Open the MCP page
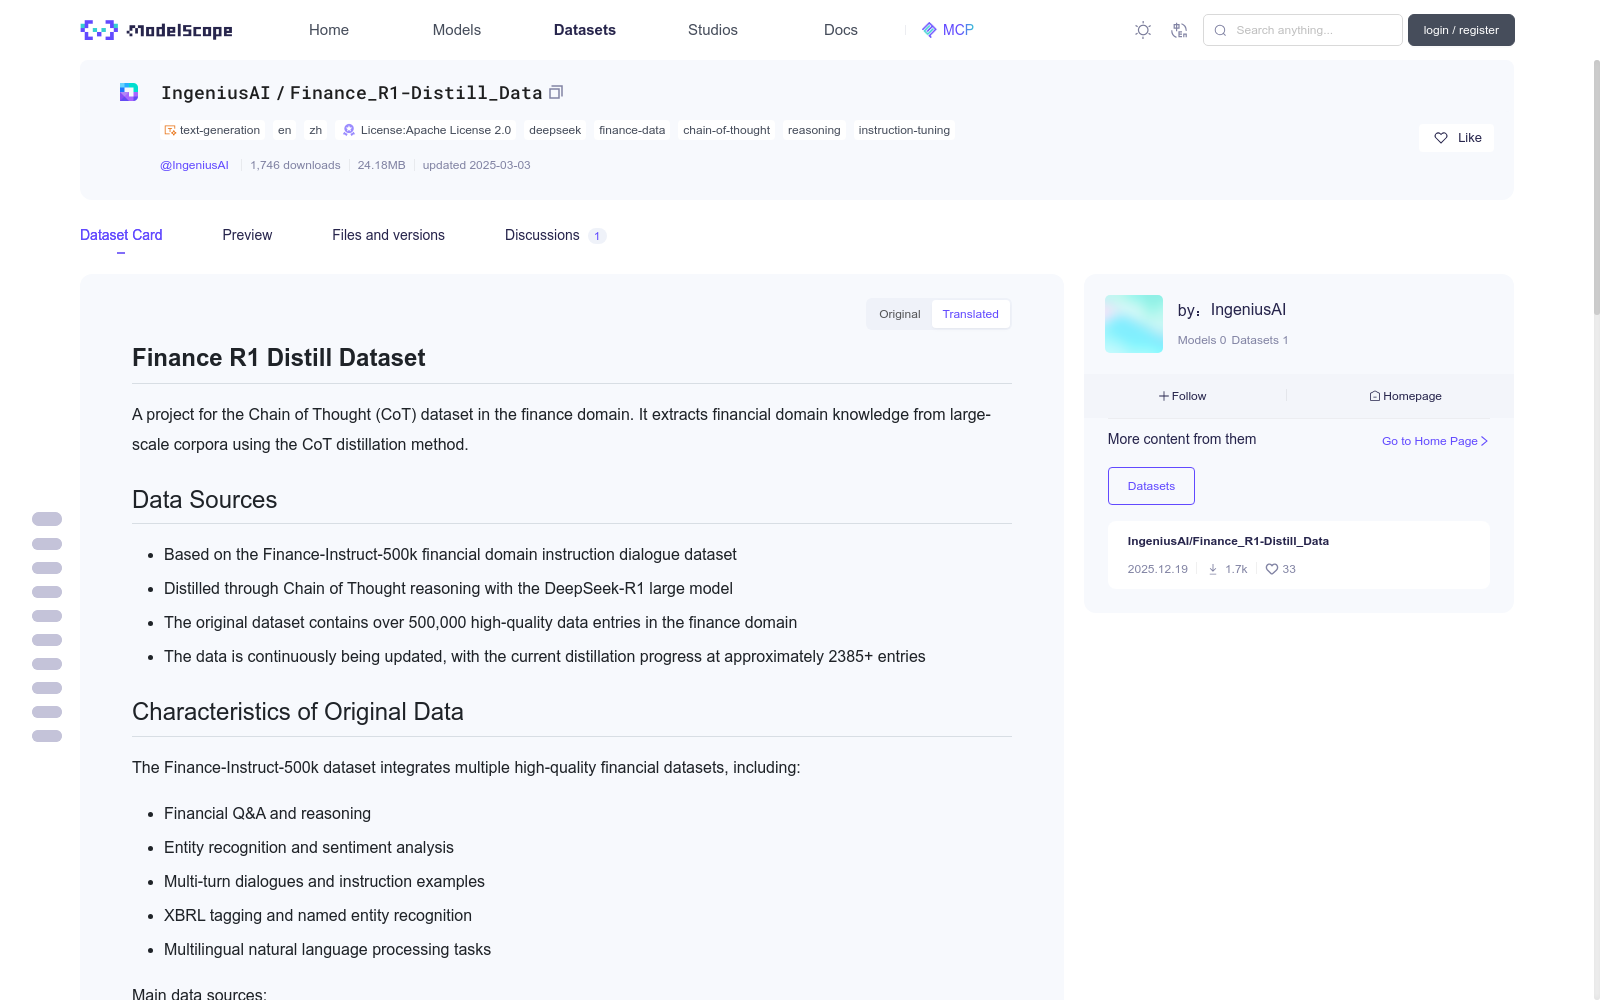The image size is (1600, 1000). point(948,30)
